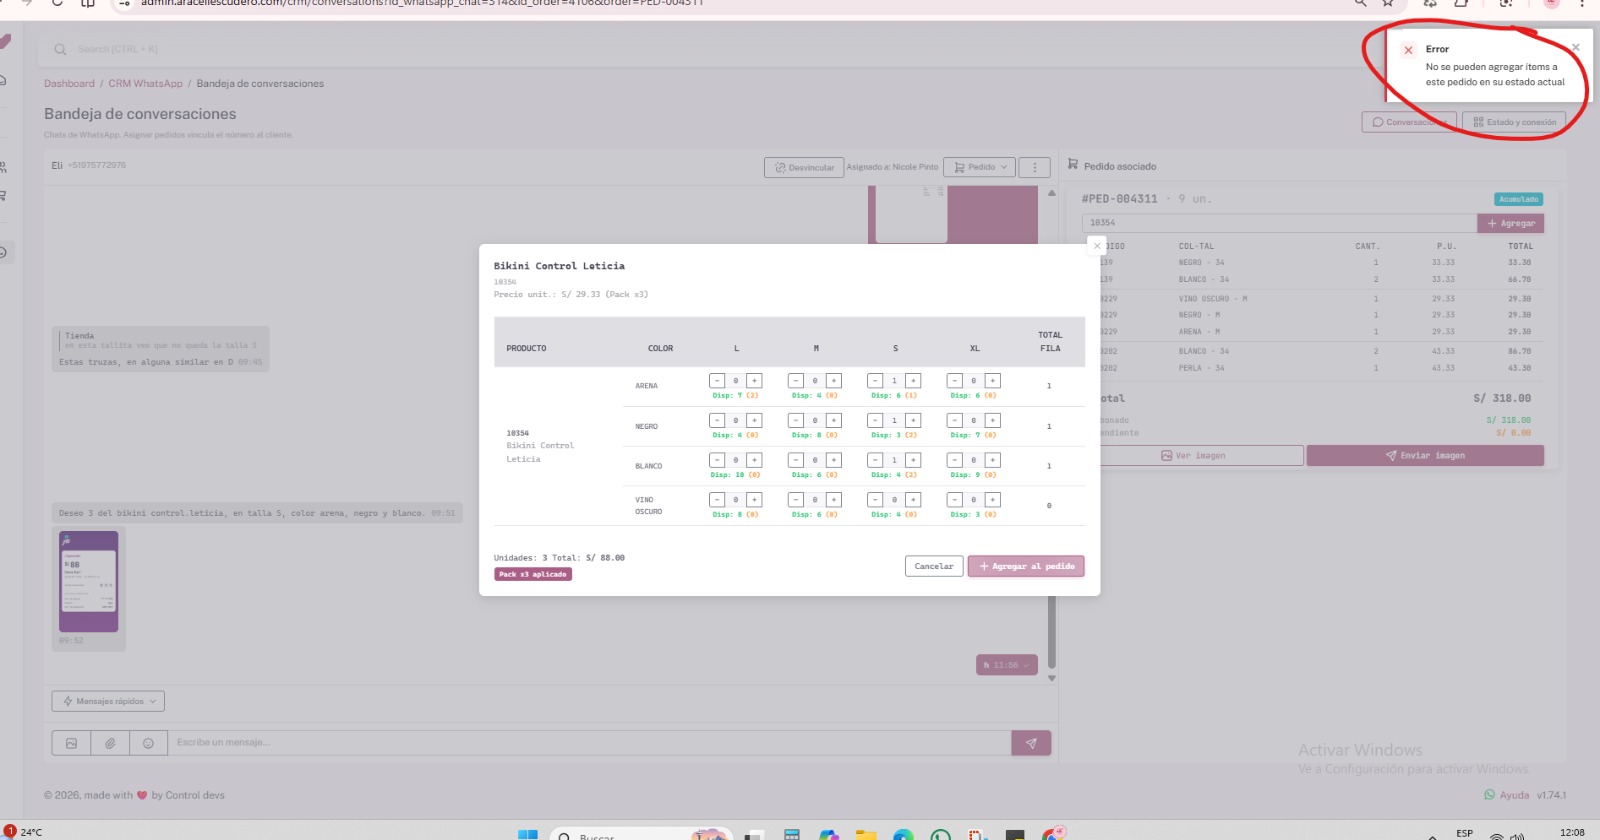
Task: Increase NEGRO size M quantity
Action: click(x=833, y=421)
